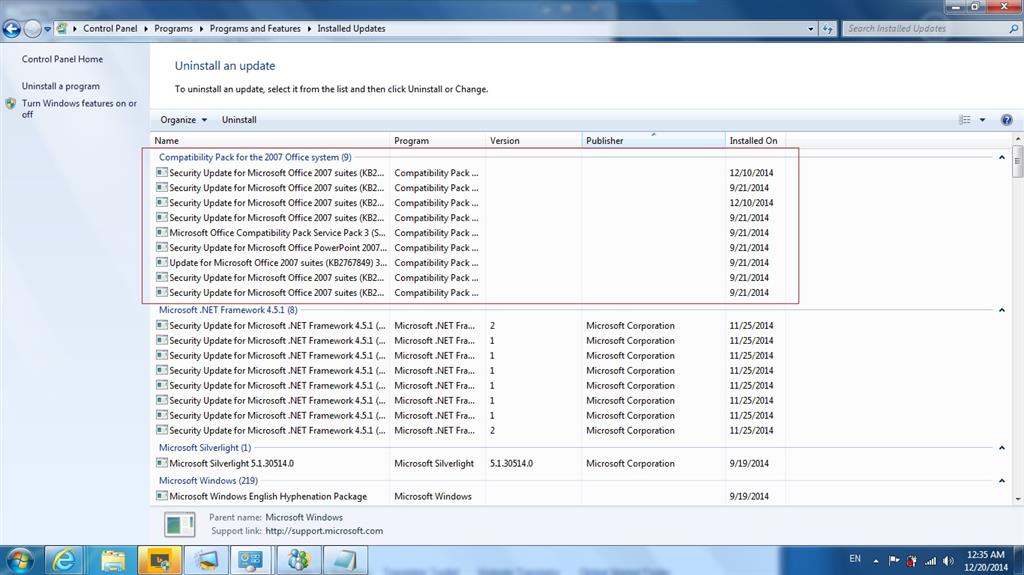Click the search magnifier icon
Image resolution: width=1024 pixels, height=575 pixels.
tap(1014, 29)
